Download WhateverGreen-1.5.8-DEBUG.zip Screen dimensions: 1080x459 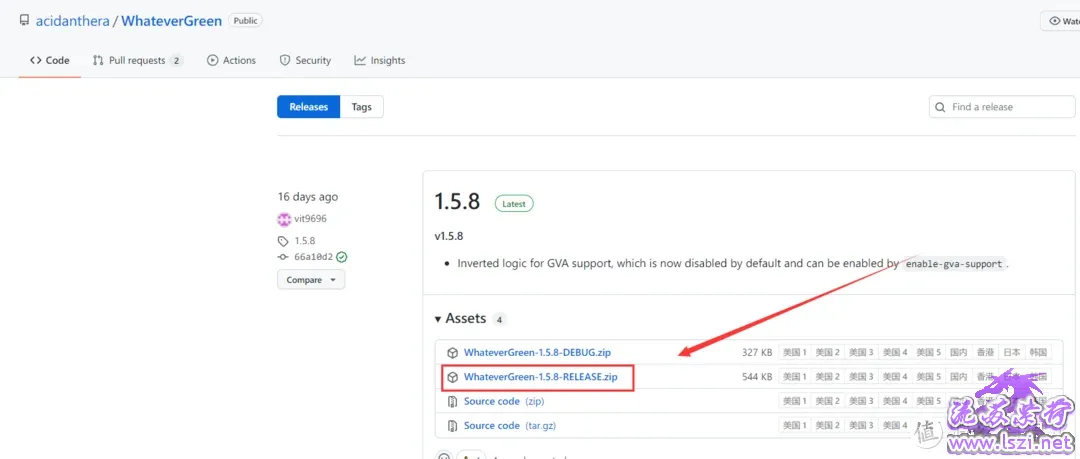pos(537,352)
